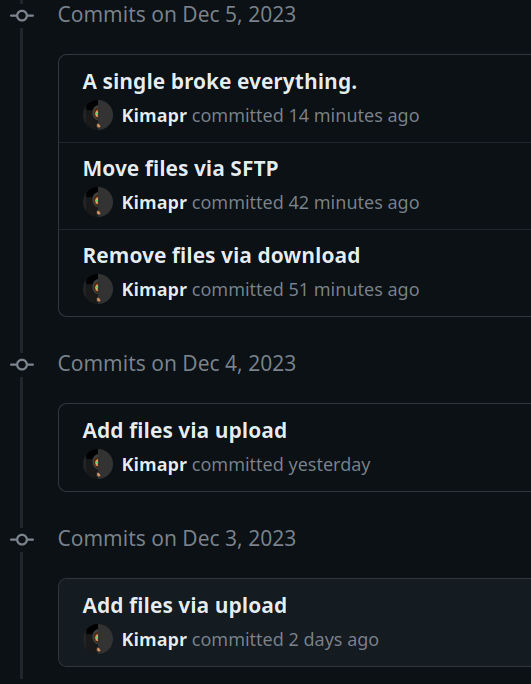Open the Dec 4 "Add files via upload" commit
531x684 pixels.
click(185, 431)
